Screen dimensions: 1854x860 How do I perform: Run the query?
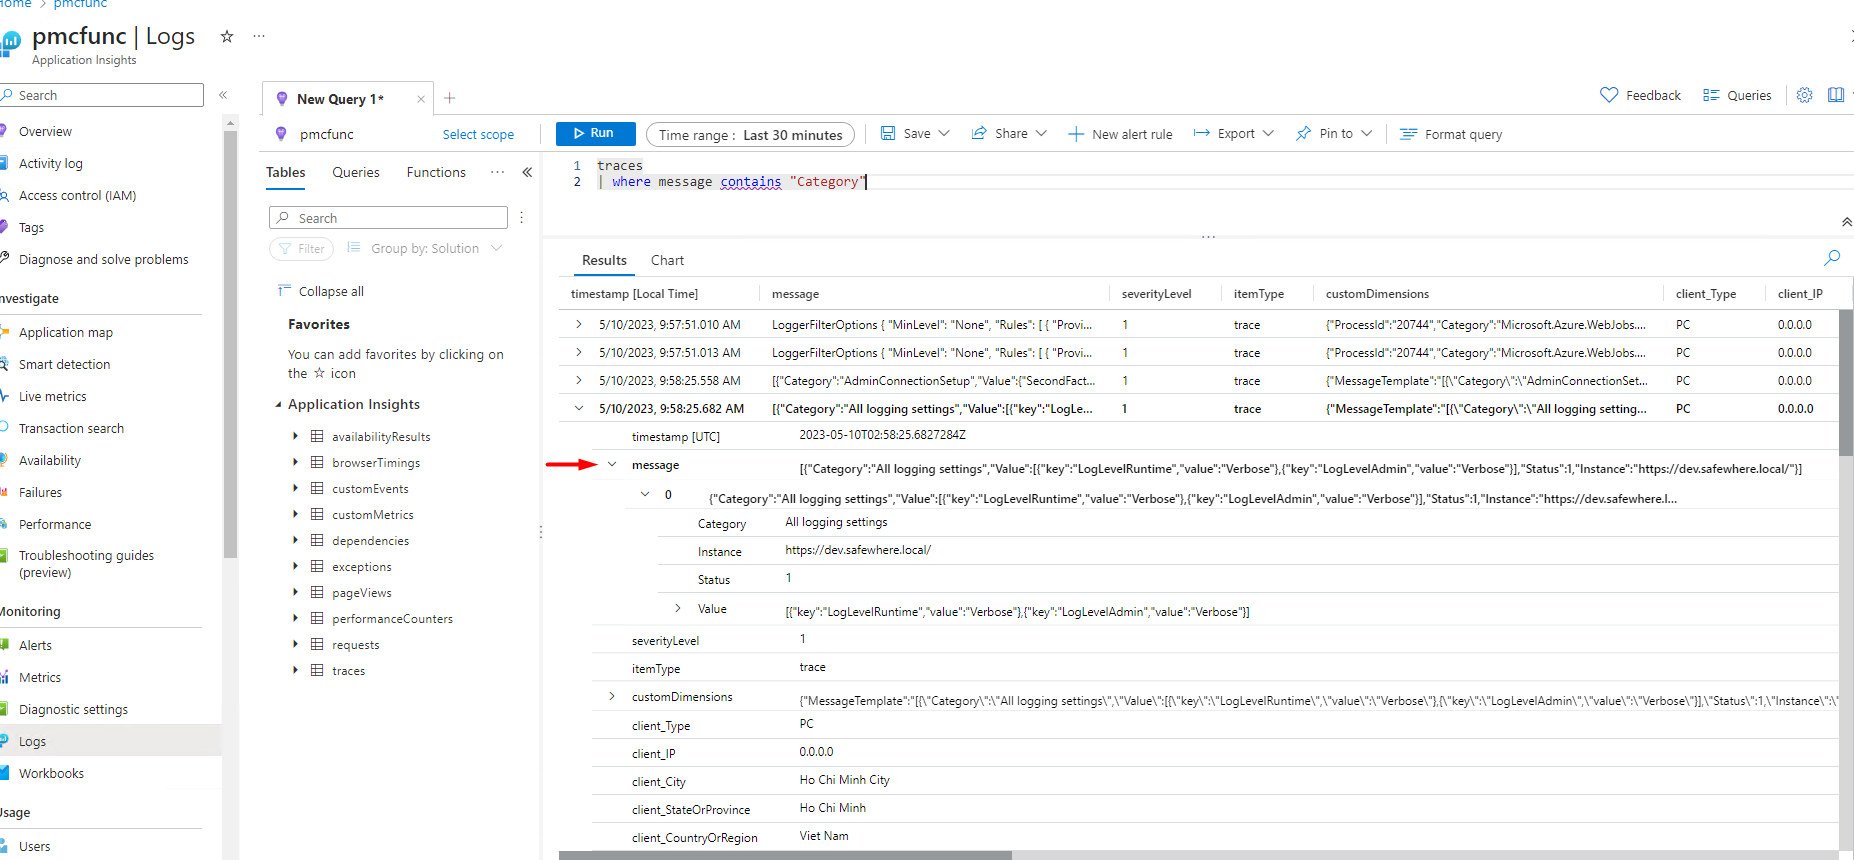point(595,133)
